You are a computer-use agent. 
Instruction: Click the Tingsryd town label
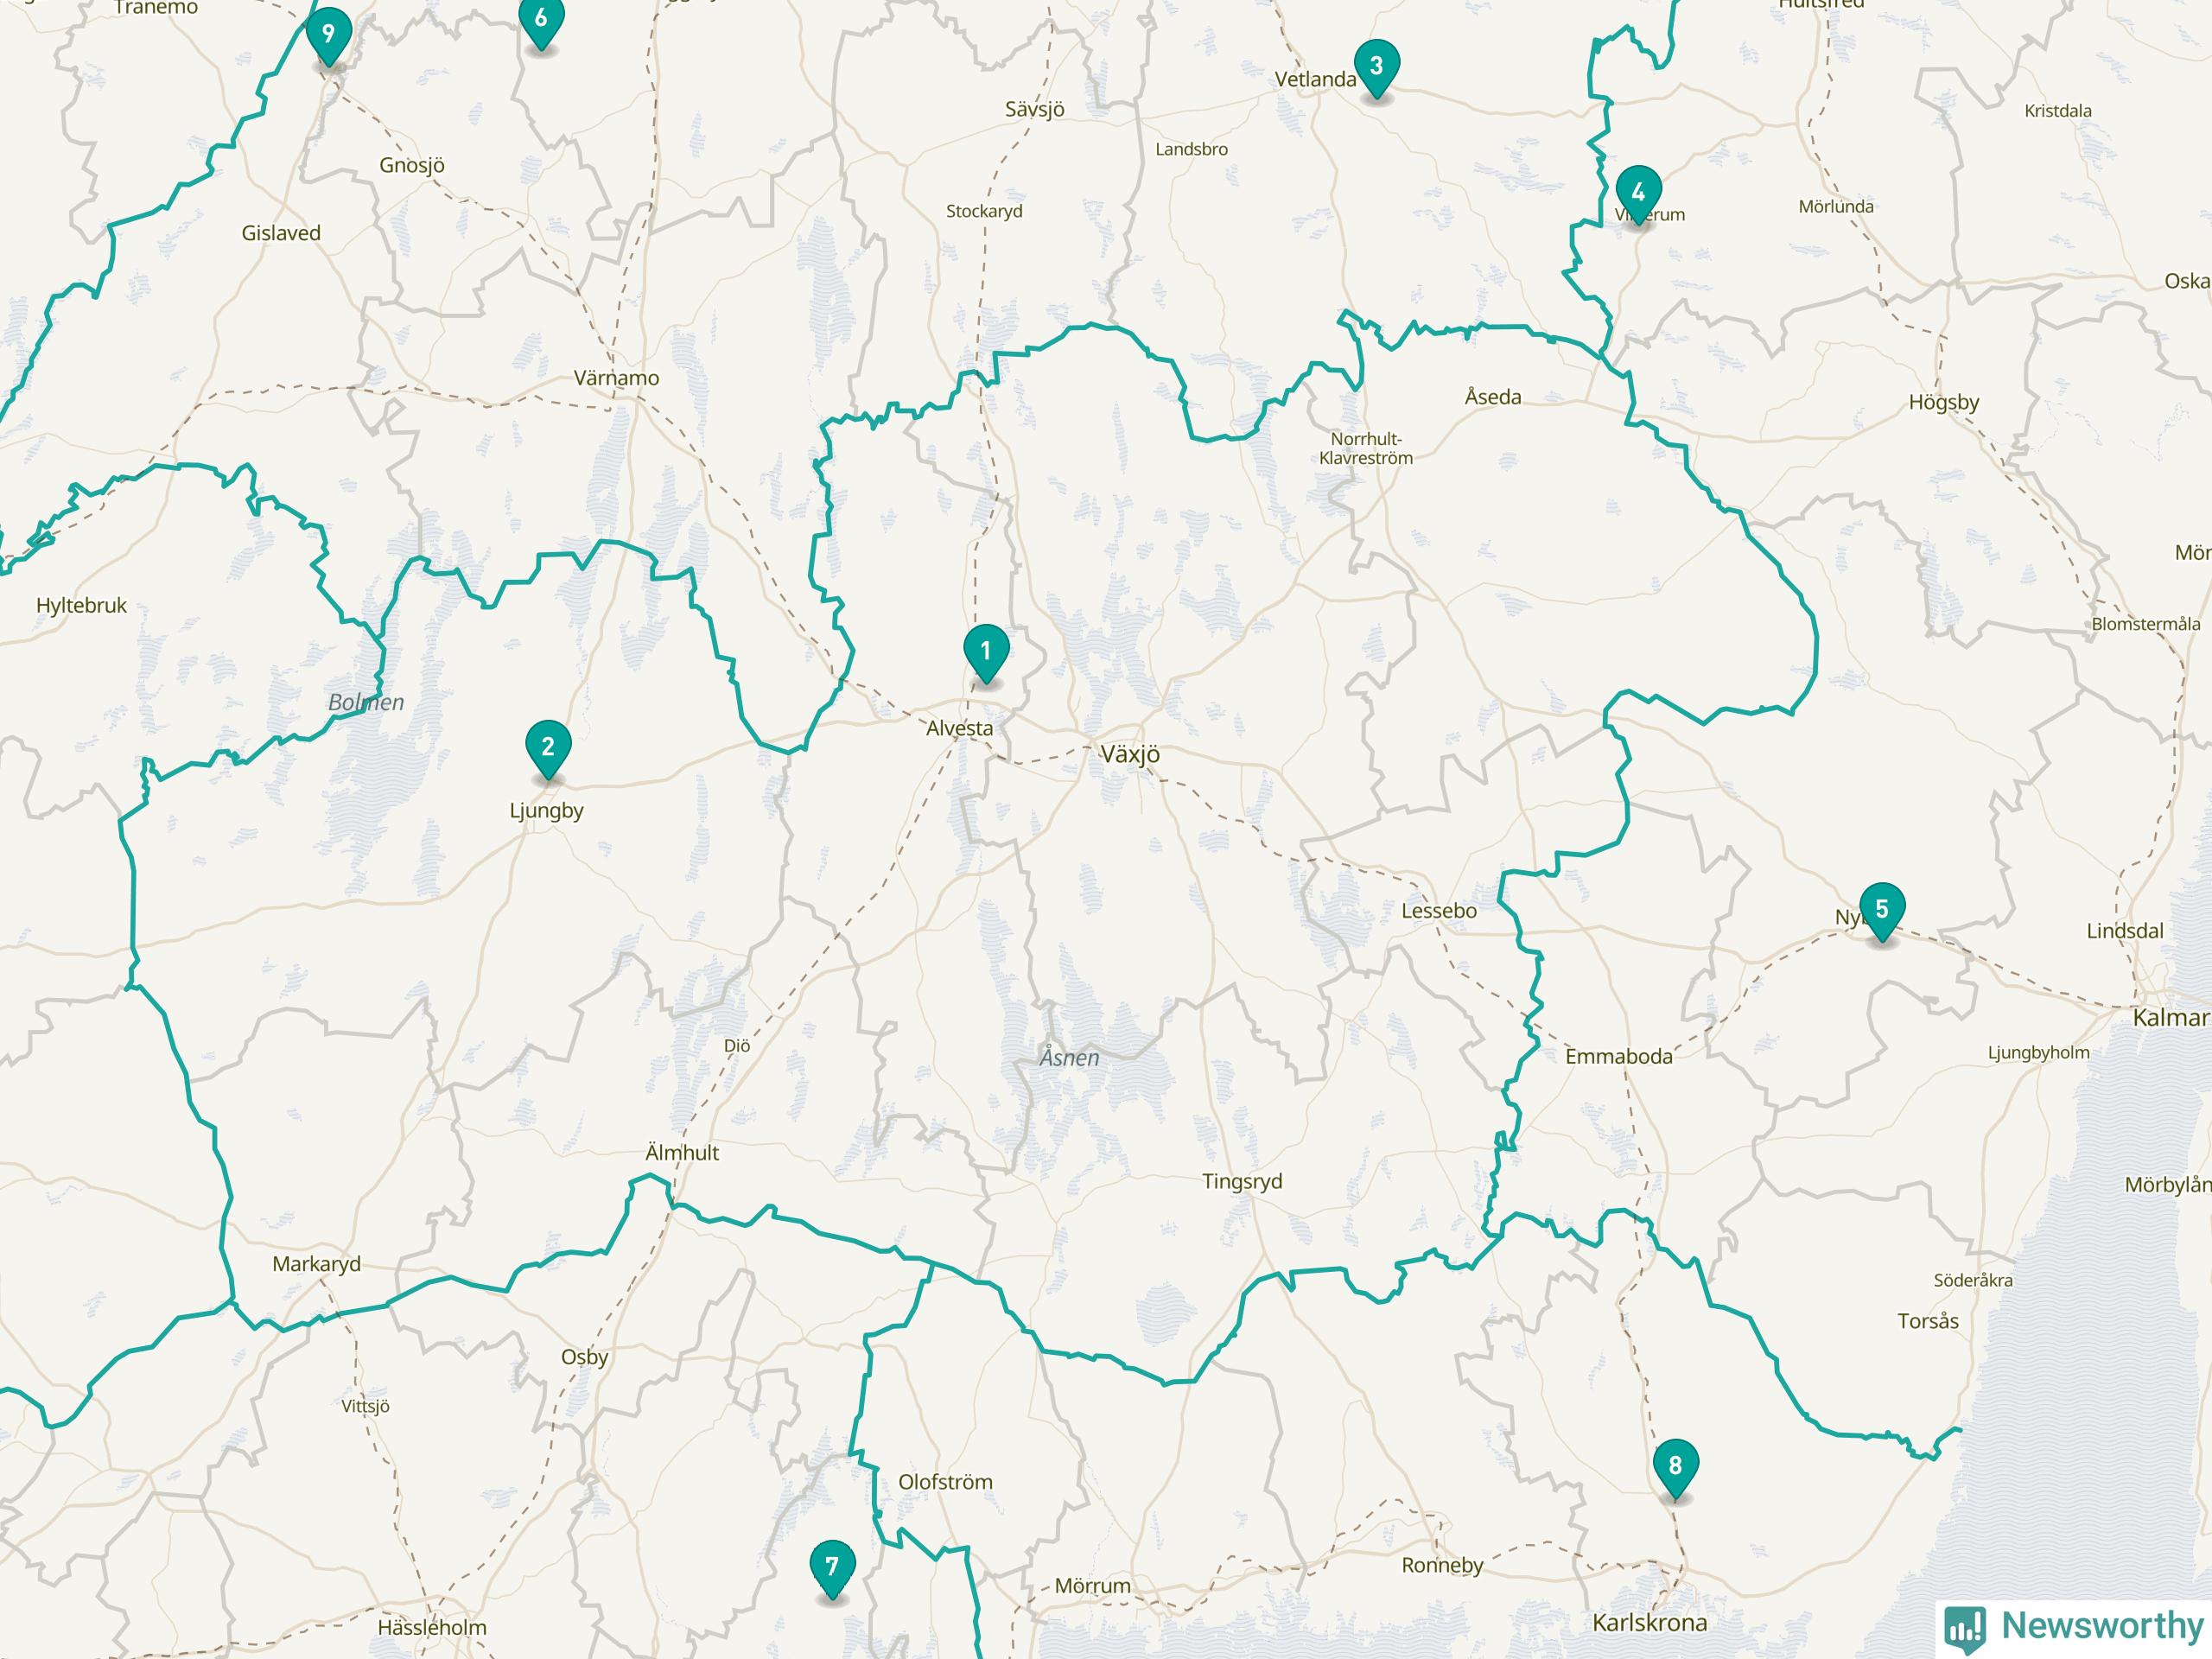pyautogui.click(x=1242, y=1181)
